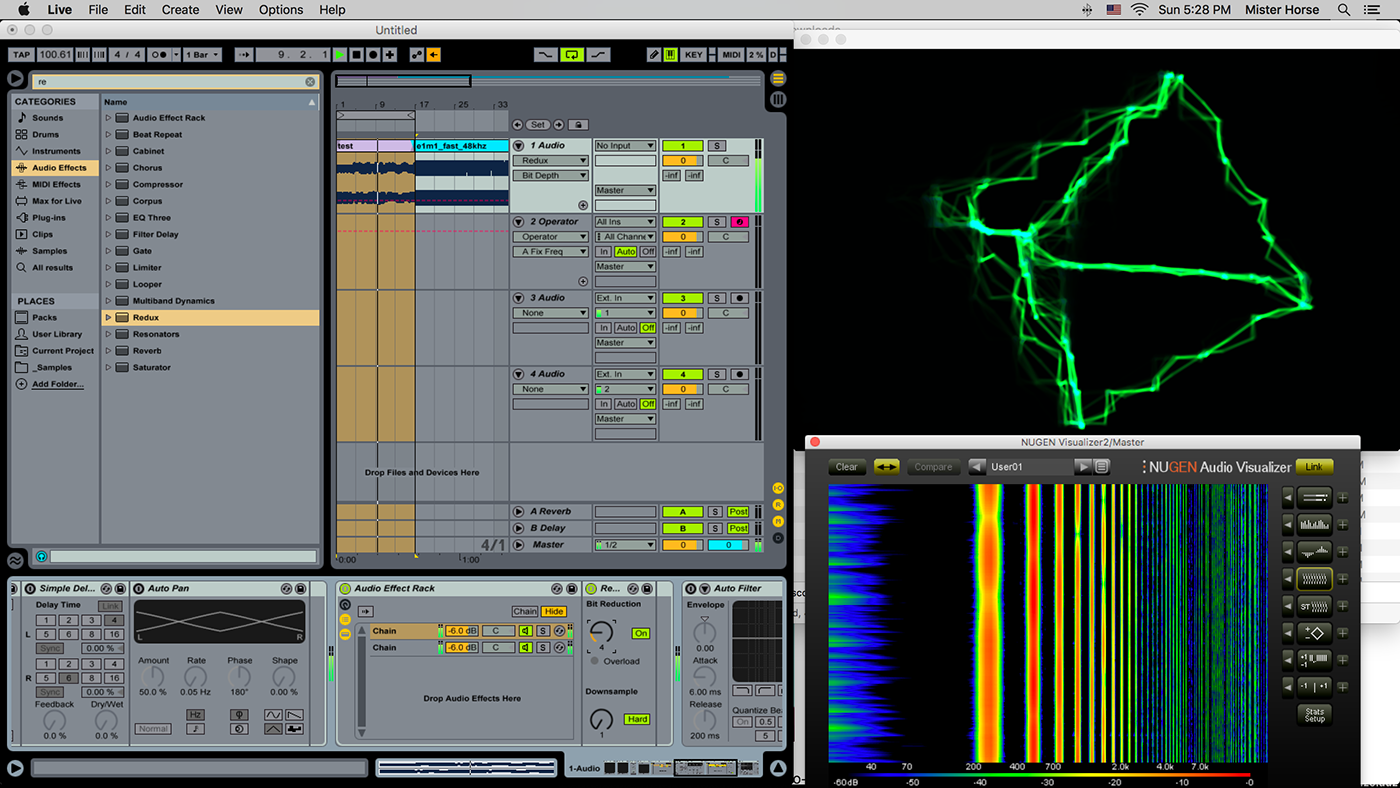
Task: Toggle the Follow arrow icon in the transport
Action: tap(244, 55)
